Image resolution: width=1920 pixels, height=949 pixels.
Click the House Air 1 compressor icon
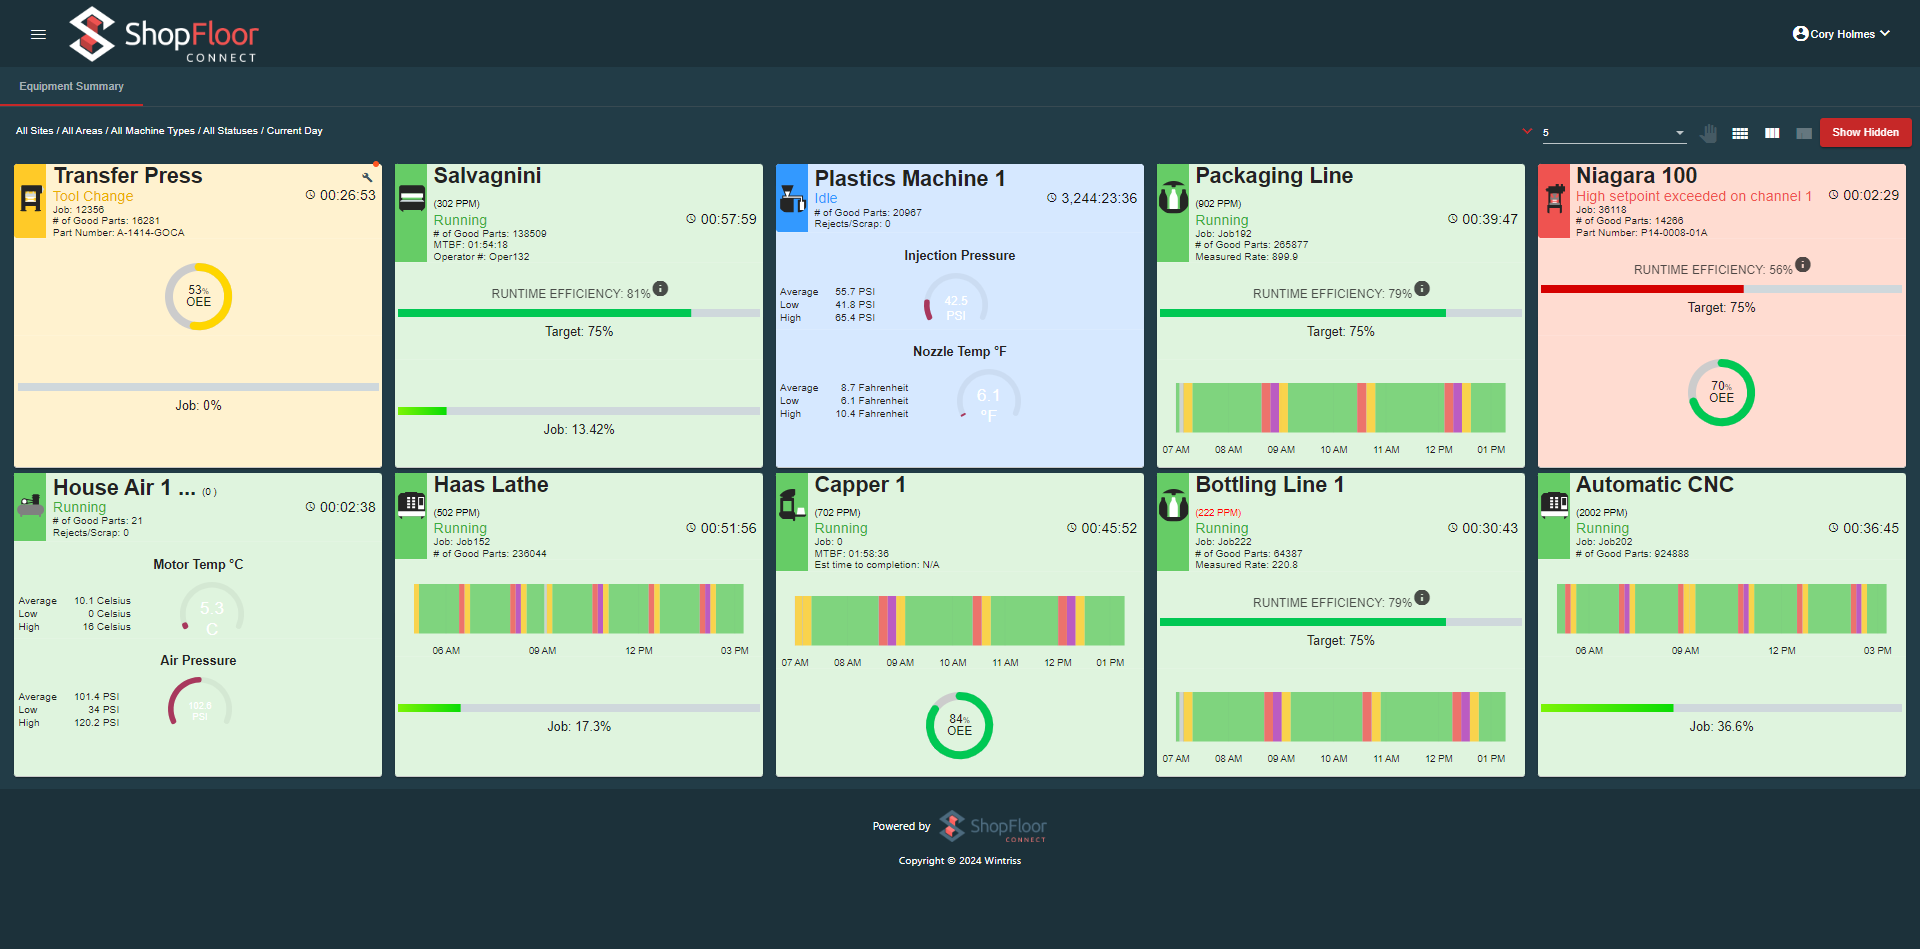[31, 505]
